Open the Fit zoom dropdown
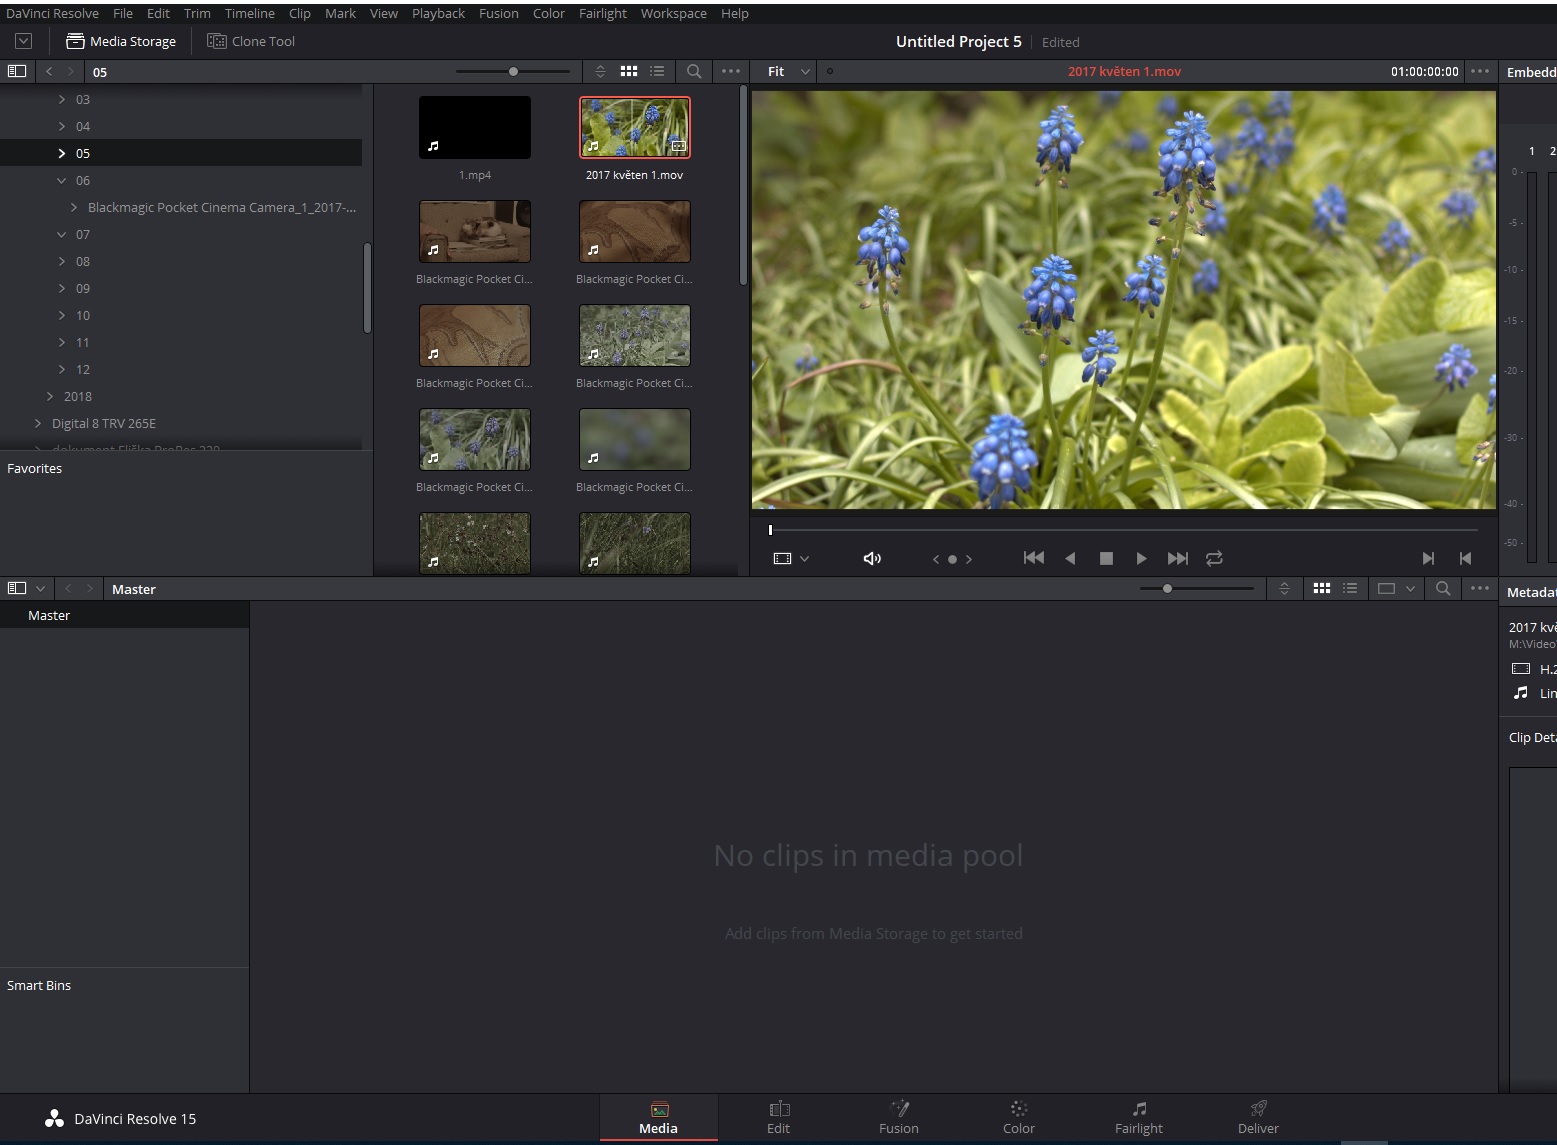 point(788,72)
